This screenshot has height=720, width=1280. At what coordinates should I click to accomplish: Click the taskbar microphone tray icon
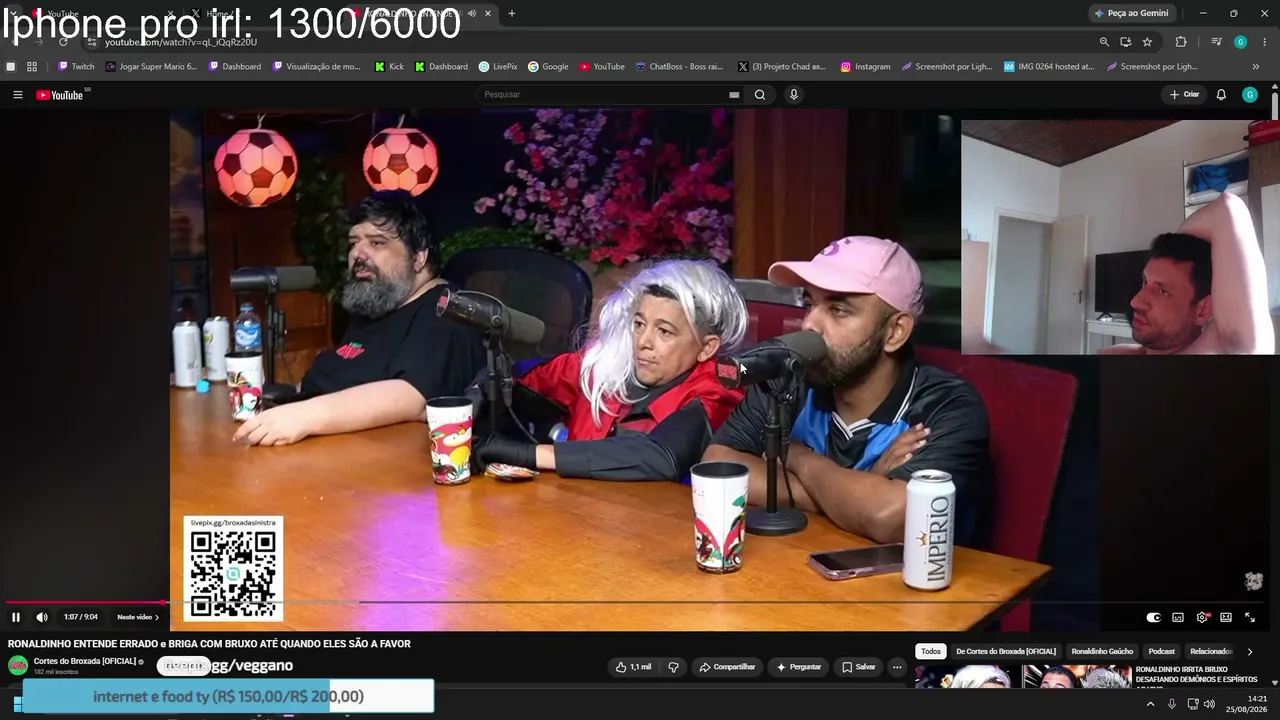click(1172, 705)
